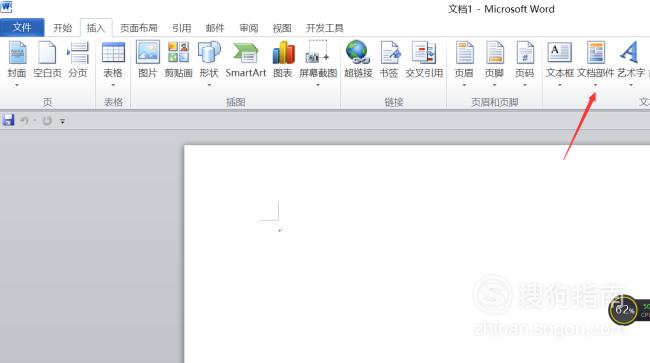
Task: Expand the table (表格) dropdown arrow
Action: pos(113,85)
